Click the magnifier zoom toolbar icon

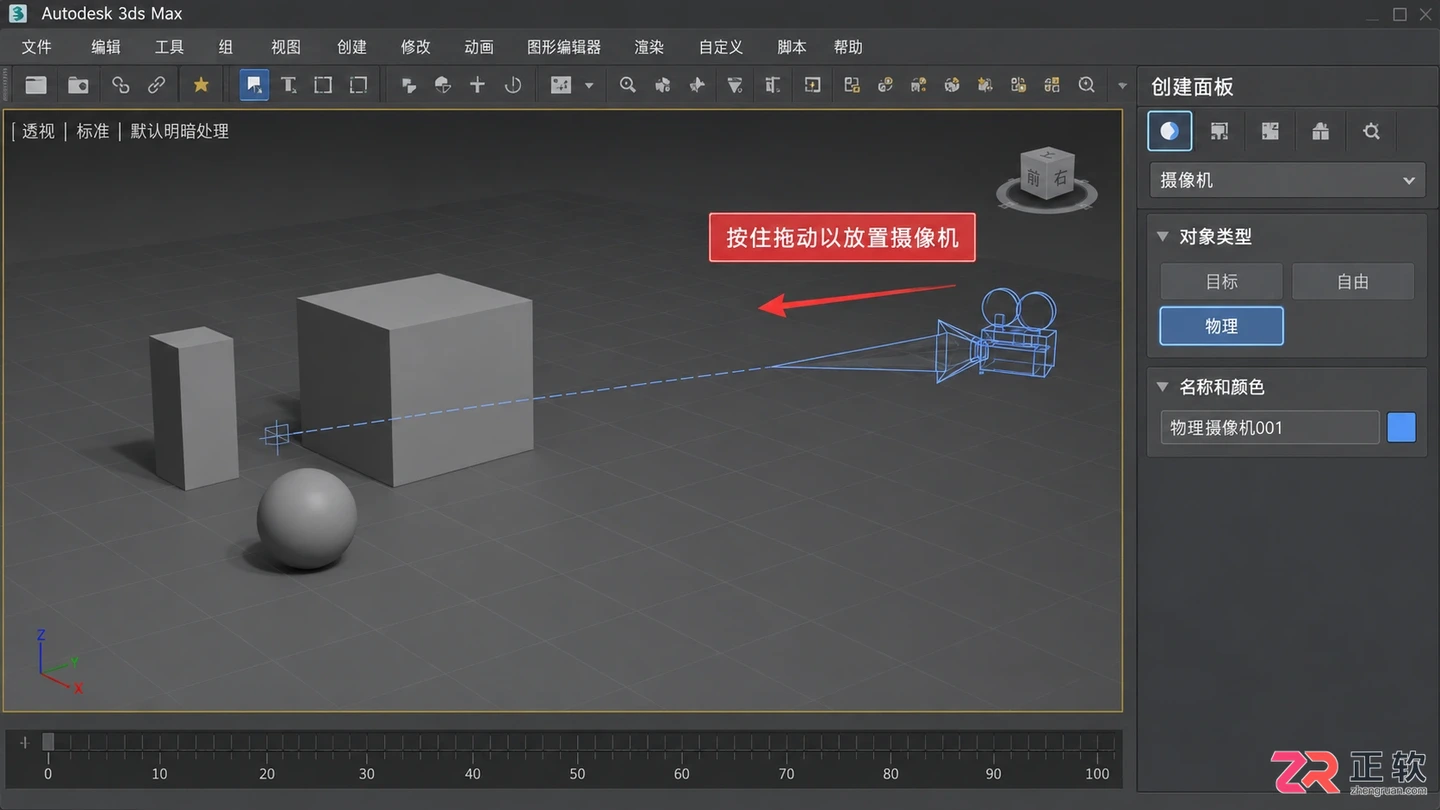627,85
